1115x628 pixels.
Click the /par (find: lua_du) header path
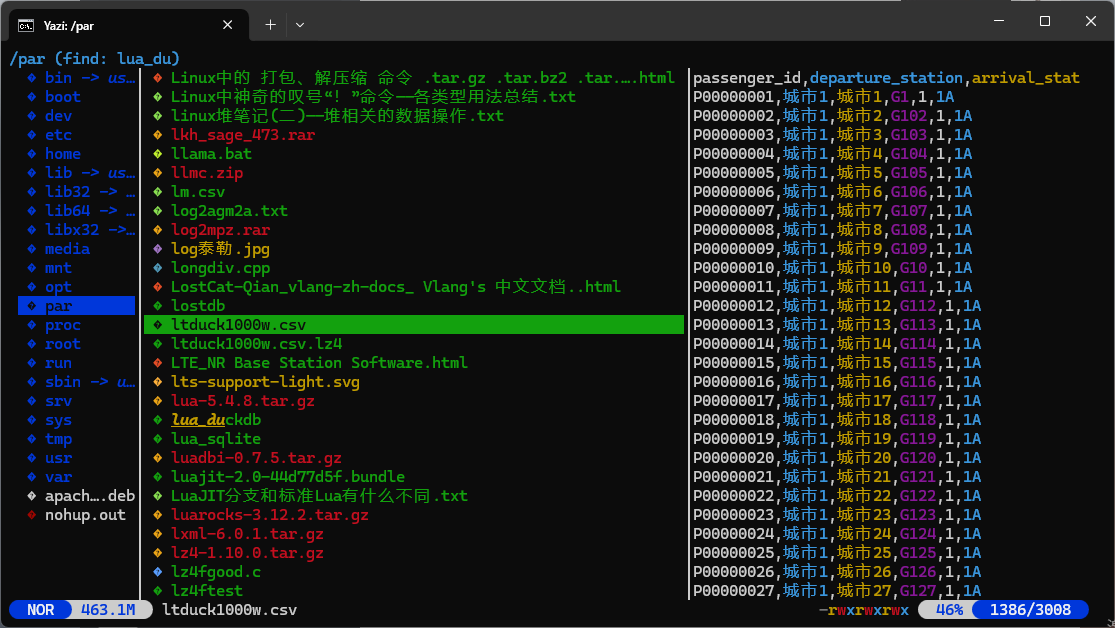95,59
